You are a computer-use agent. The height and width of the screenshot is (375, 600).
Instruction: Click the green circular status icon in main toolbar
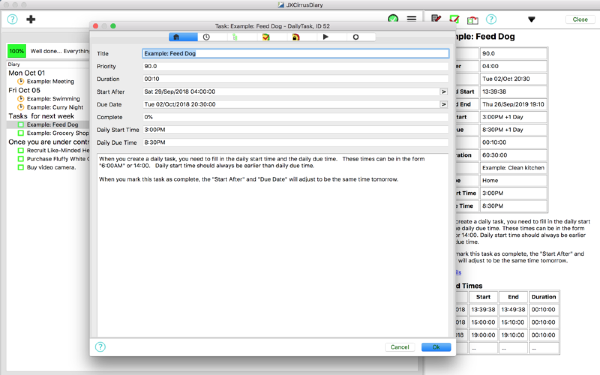pyautogui.click(x=393, y=18)
